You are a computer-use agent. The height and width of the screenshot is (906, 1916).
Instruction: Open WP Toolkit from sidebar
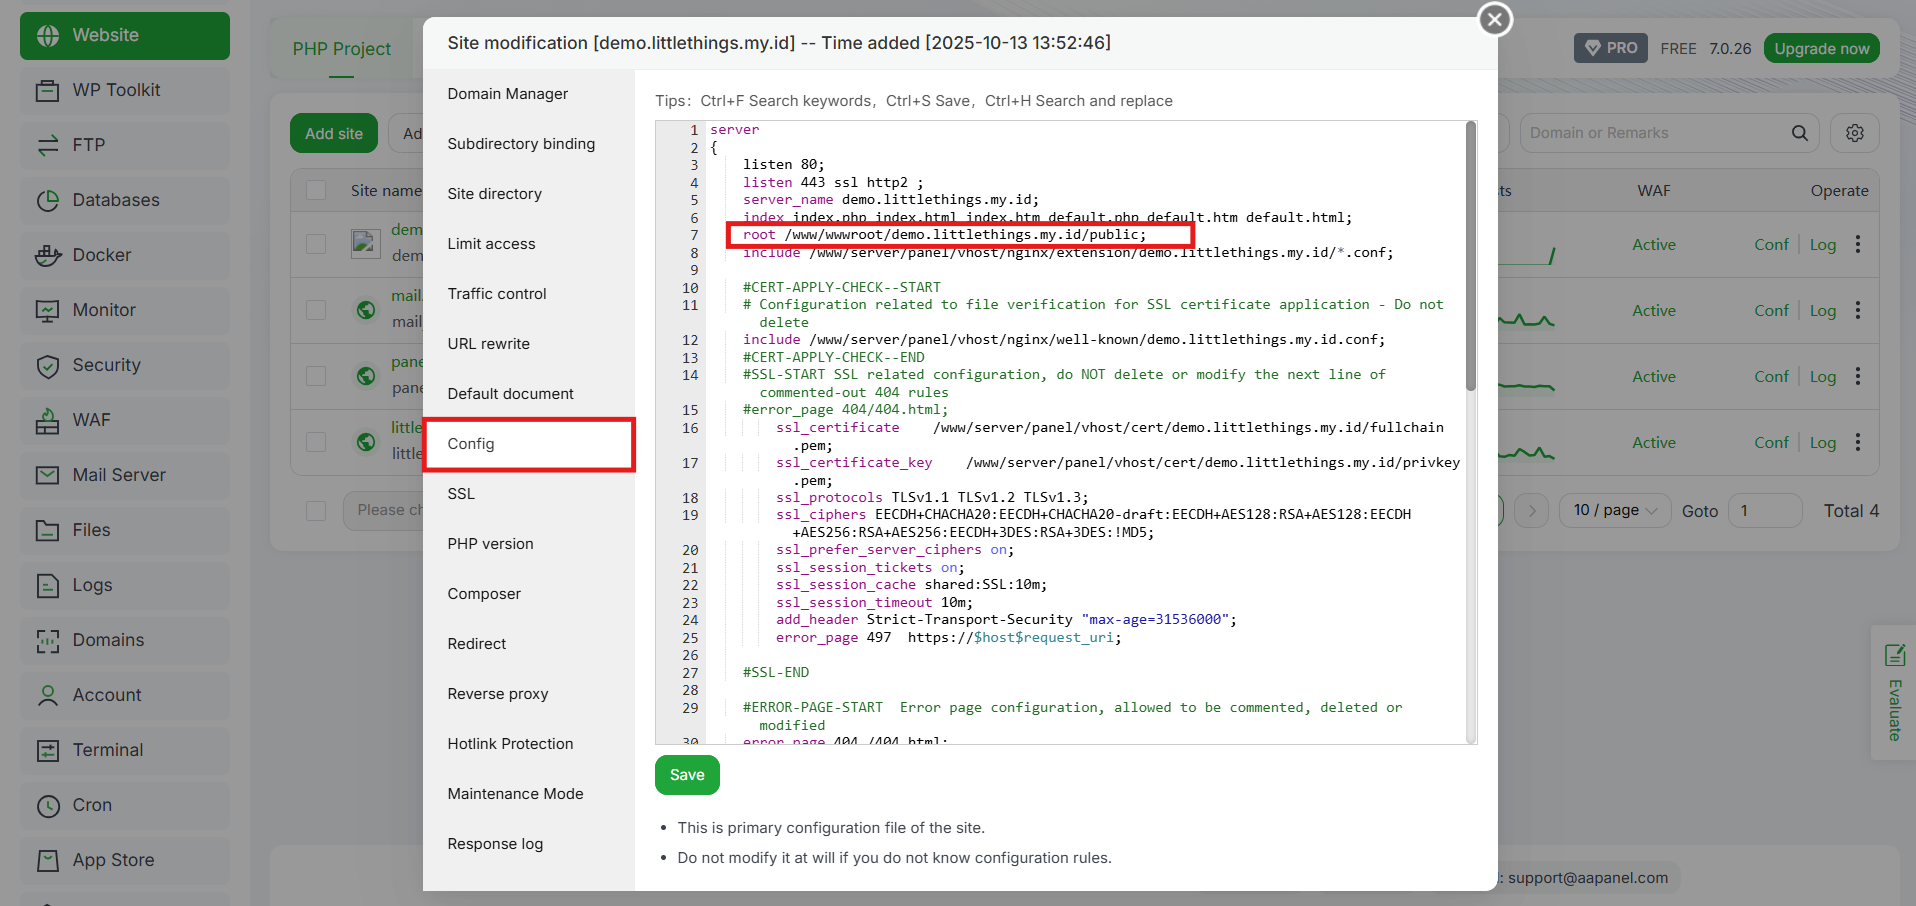point(125,90)
